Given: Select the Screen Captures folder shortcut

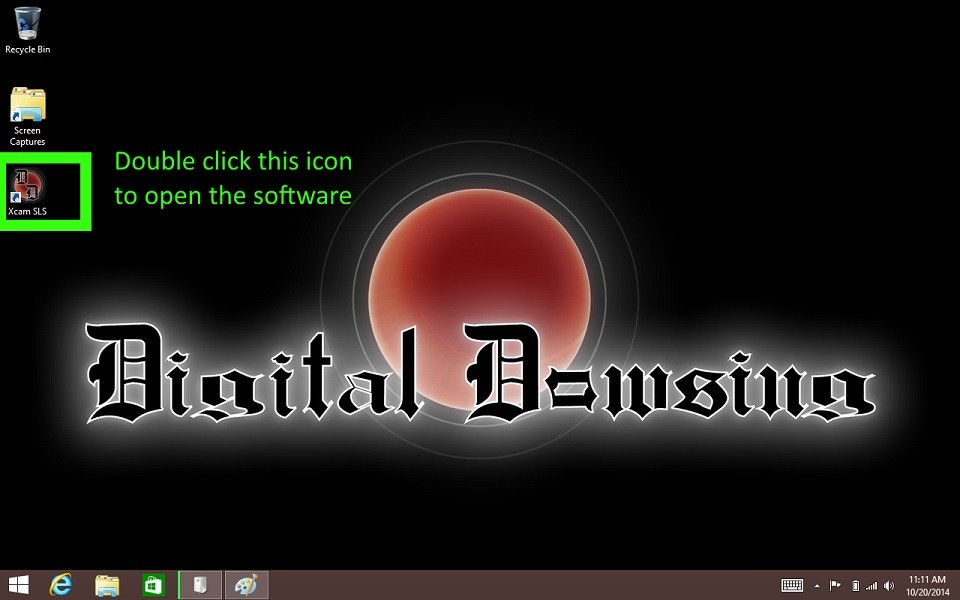Looking at the screenshot, I should [x=28, y=117].
